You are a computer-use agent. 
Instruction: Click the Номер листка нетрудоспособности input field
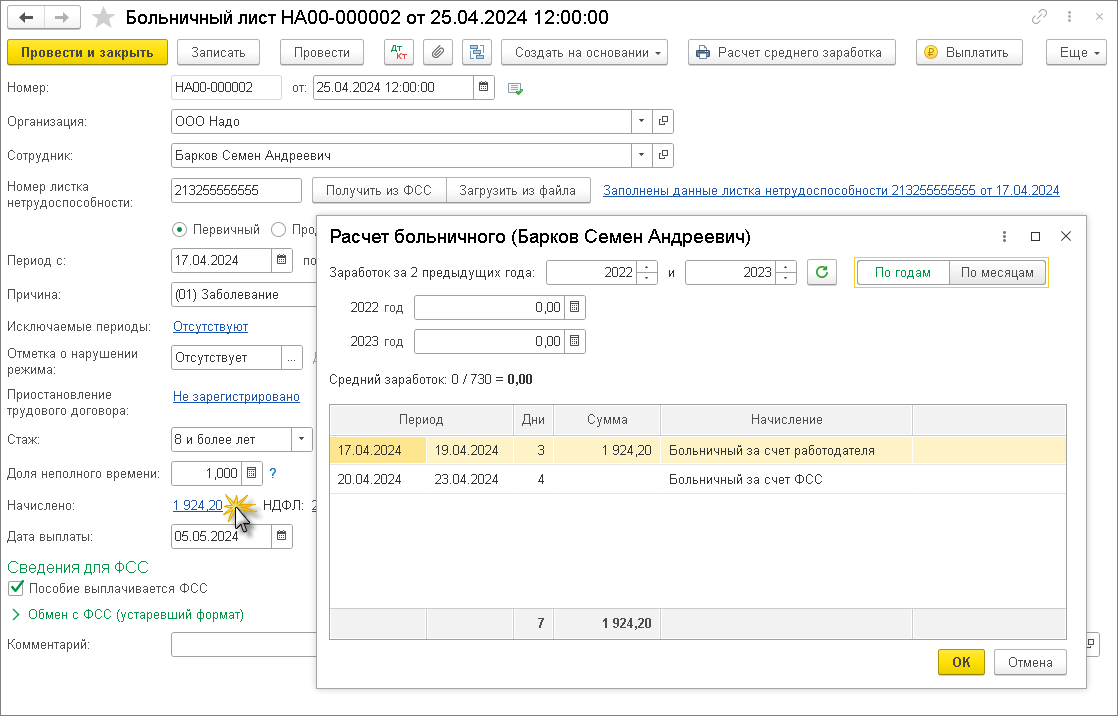pos(237,190)
